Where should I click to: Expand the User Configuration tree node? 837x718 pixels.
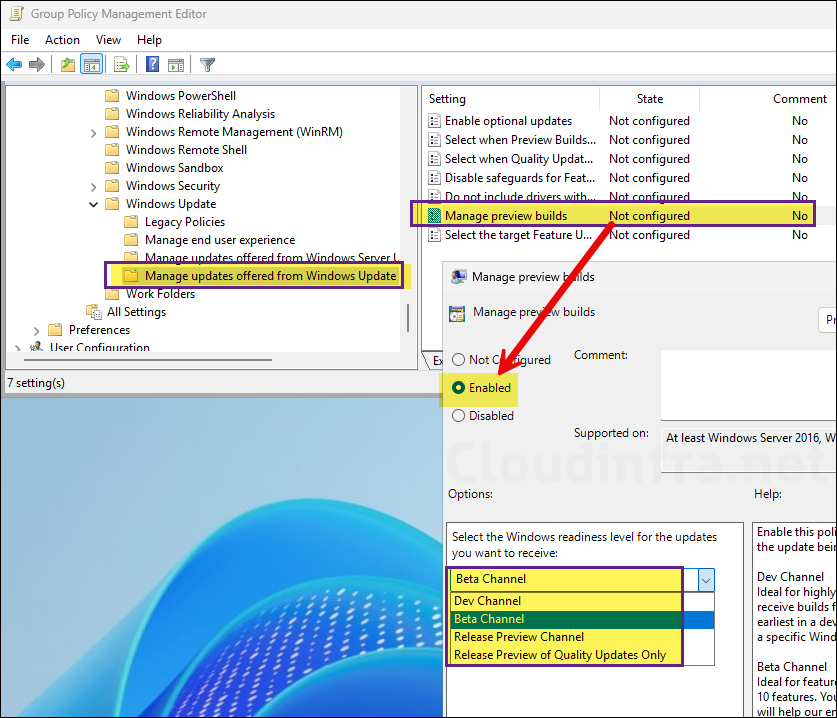click(x=18, y=348)
